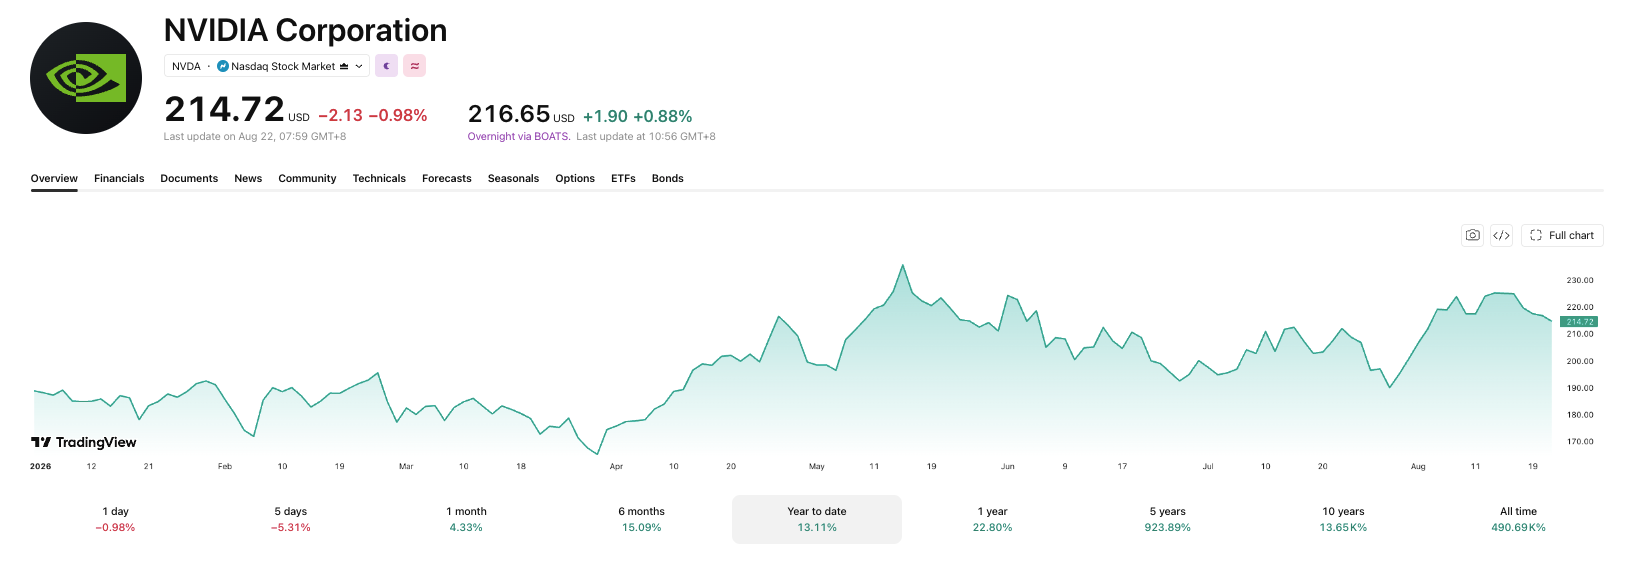Select the 5 days range
Screen dimensions: 1628x569
coord(291,519)
